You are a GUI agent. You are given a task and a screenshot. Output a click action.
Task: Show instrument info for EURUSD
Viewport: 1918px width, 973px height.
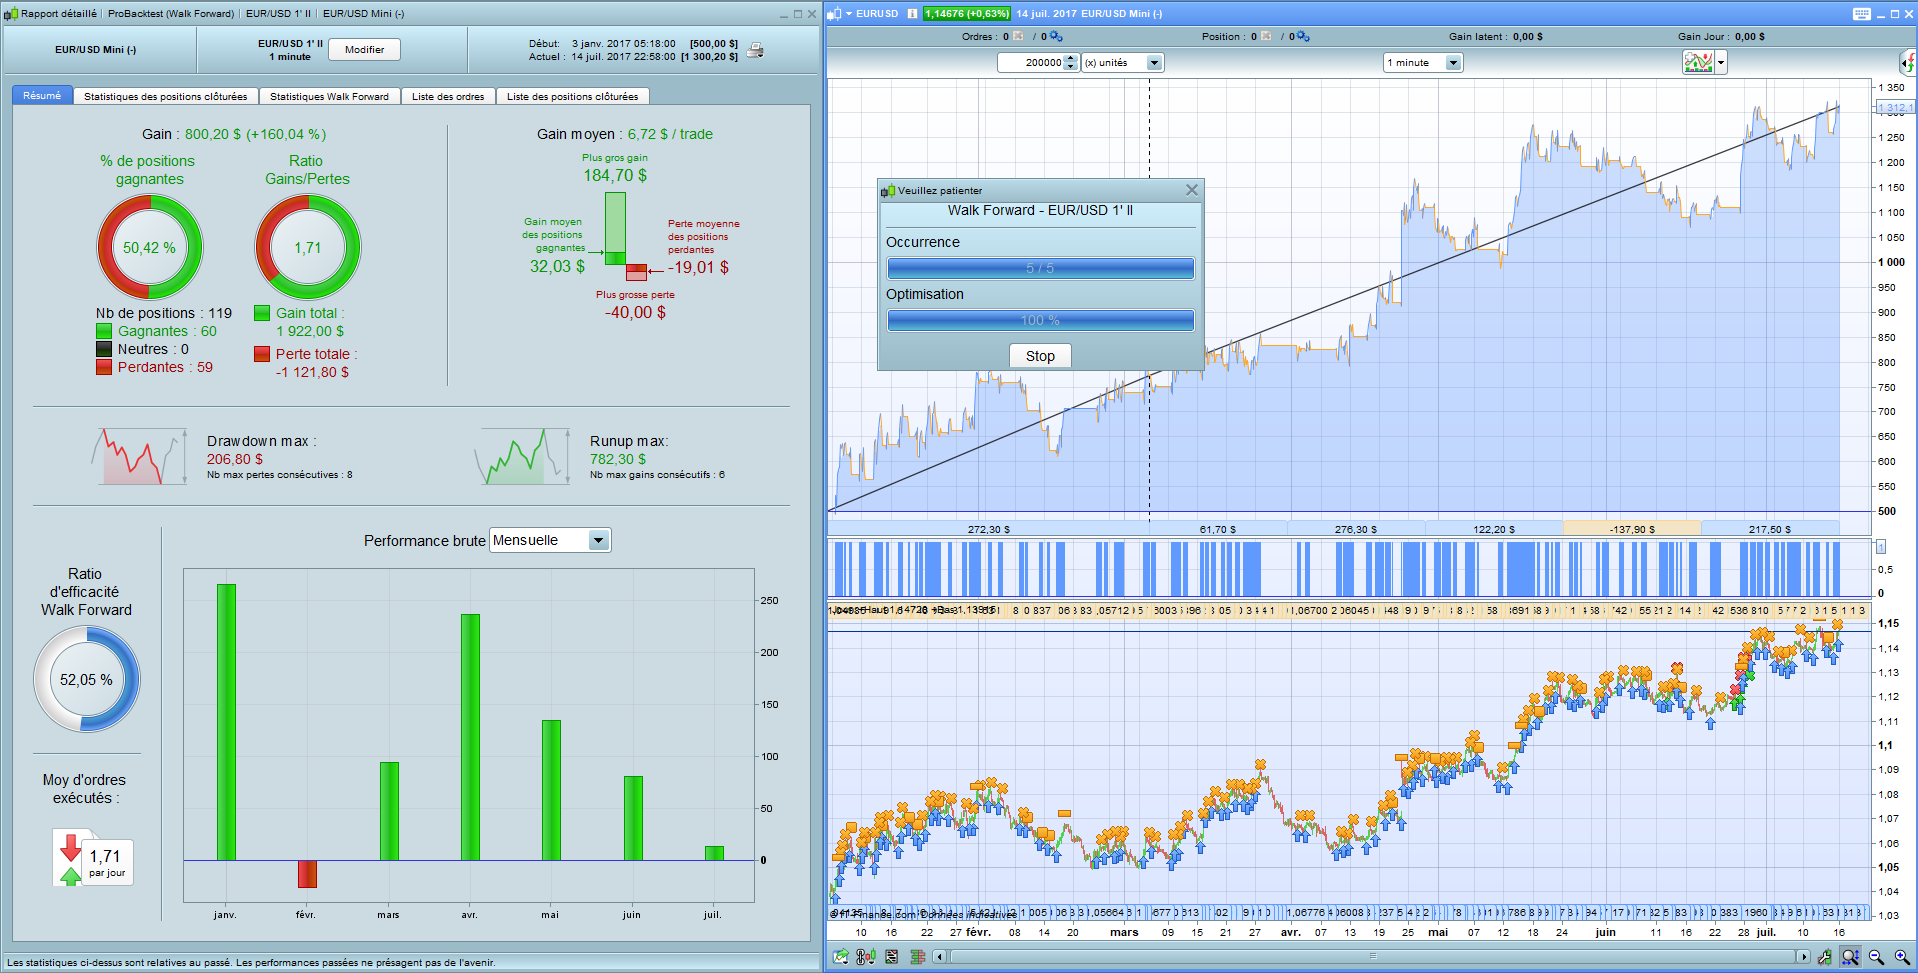pos(912,14)
